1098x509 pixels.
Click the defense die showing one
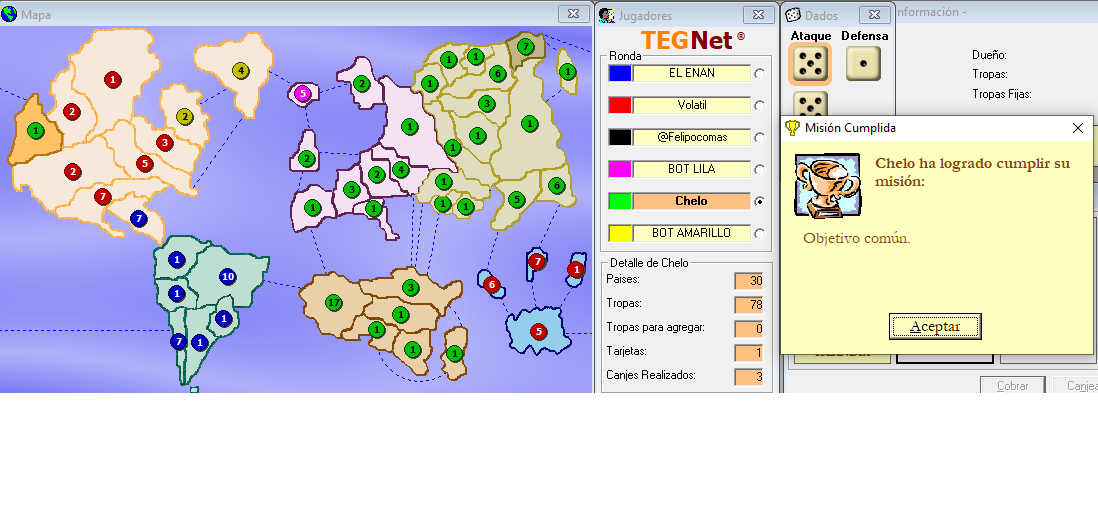pos(863,65)
